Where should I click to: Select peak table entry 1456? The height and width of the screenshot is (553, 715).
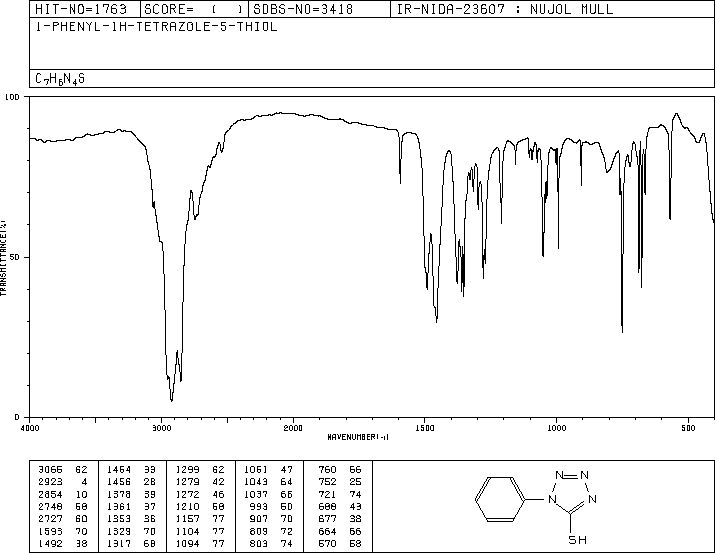119,481
